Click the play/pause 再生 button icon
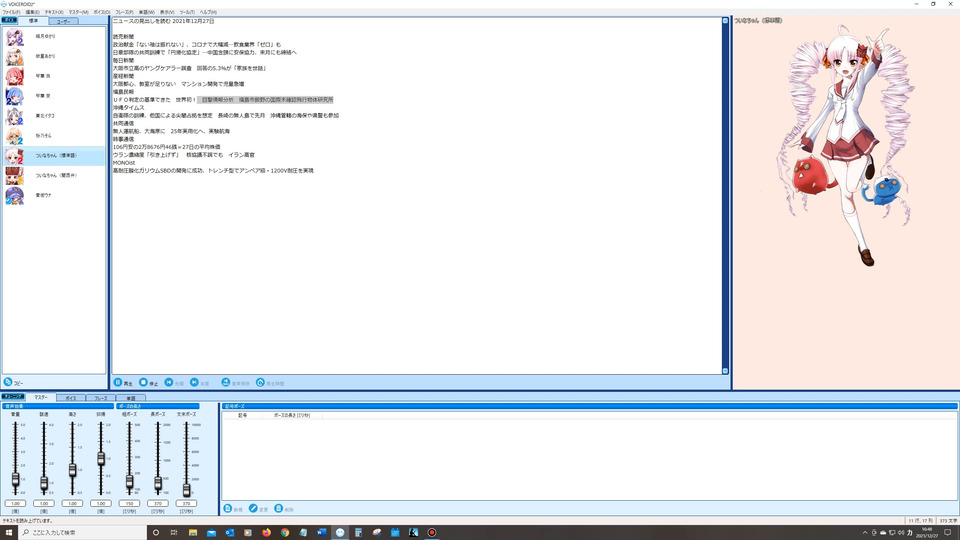This screenshot has height=540, width=960. [118, 383]
